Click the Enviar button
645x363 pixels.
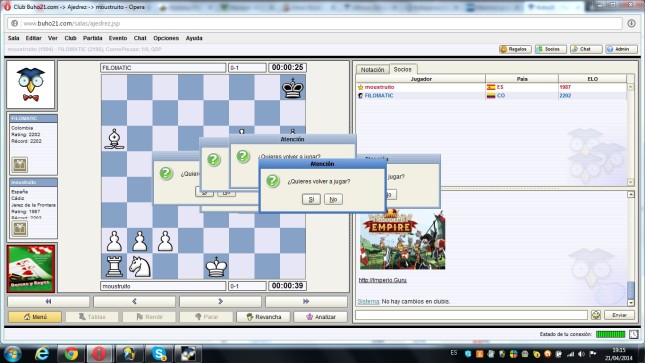(619, 315)
